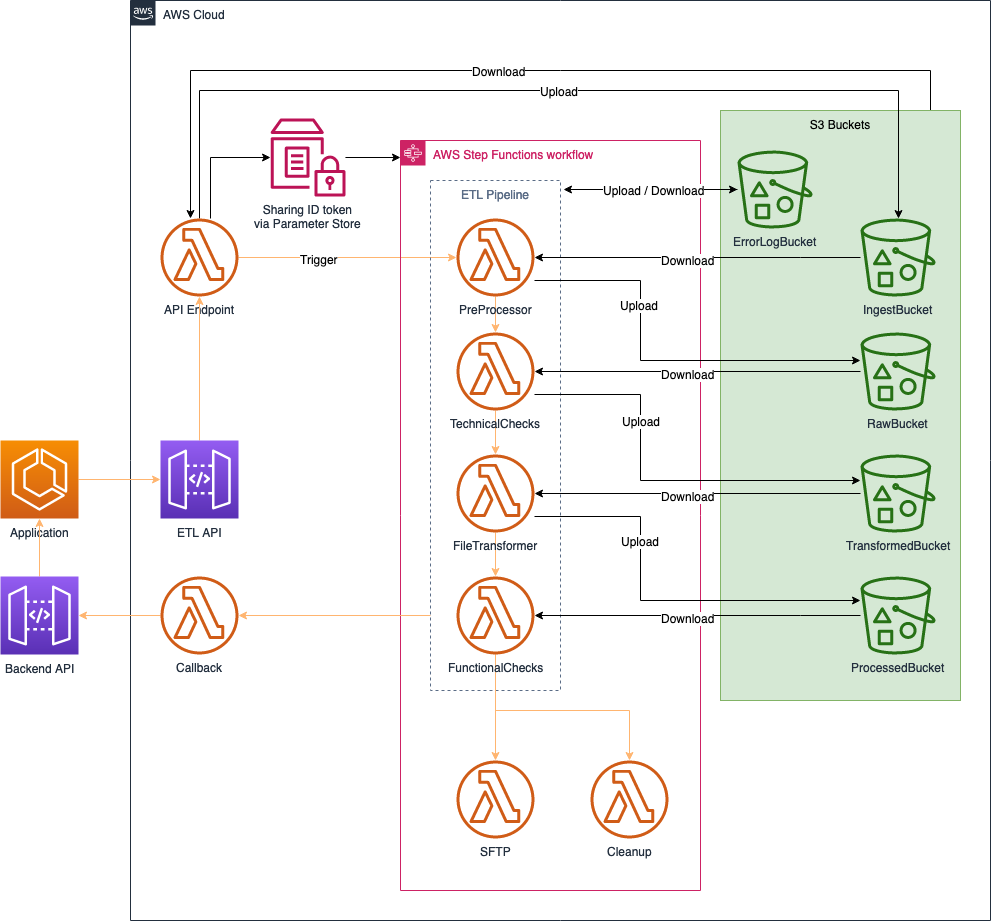Select the green S3 Buckets group container
Image resolution: width=991 pixels, height=921 pixels.
pyautogui.click(x=840, y=124)
